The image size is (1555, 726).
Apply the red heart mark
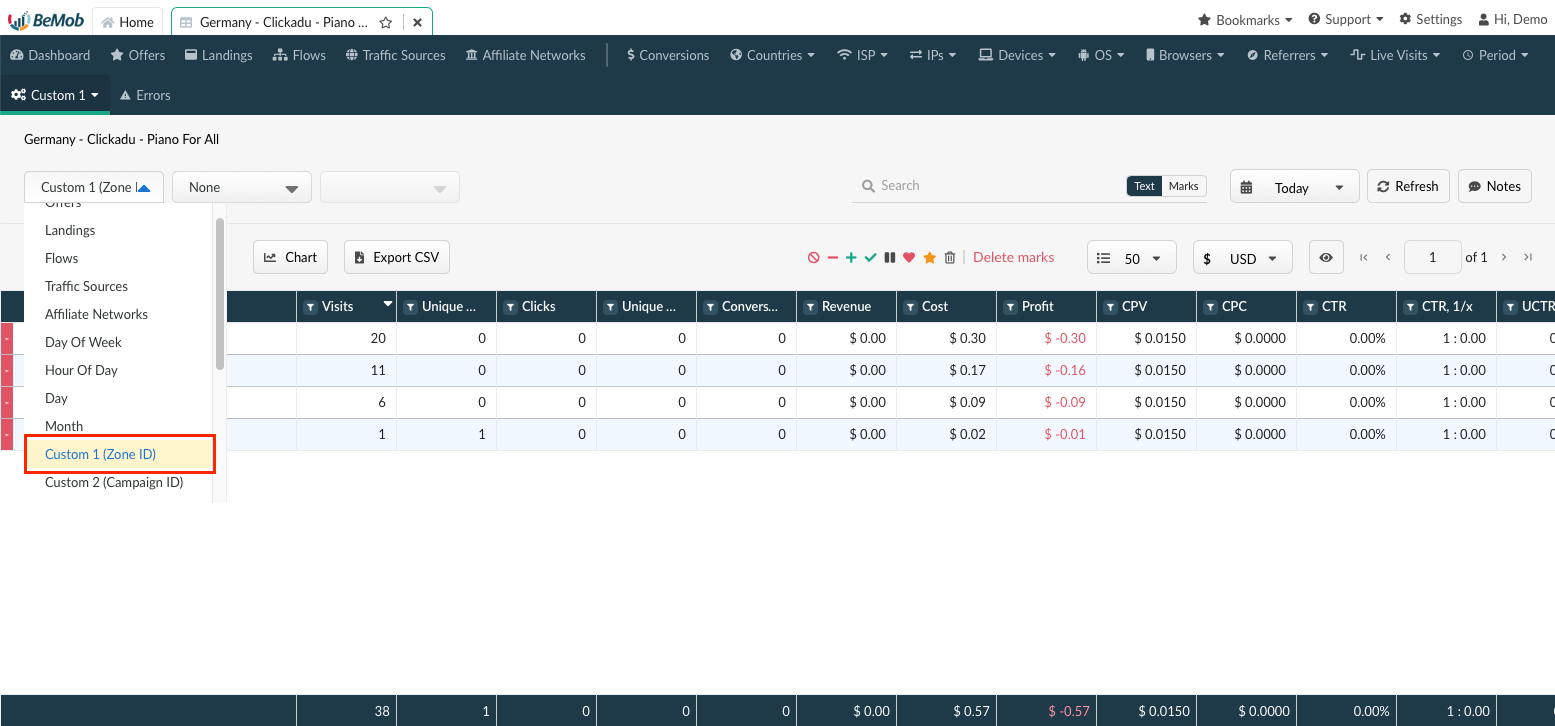pyautogui.click(x=909, y=258)
